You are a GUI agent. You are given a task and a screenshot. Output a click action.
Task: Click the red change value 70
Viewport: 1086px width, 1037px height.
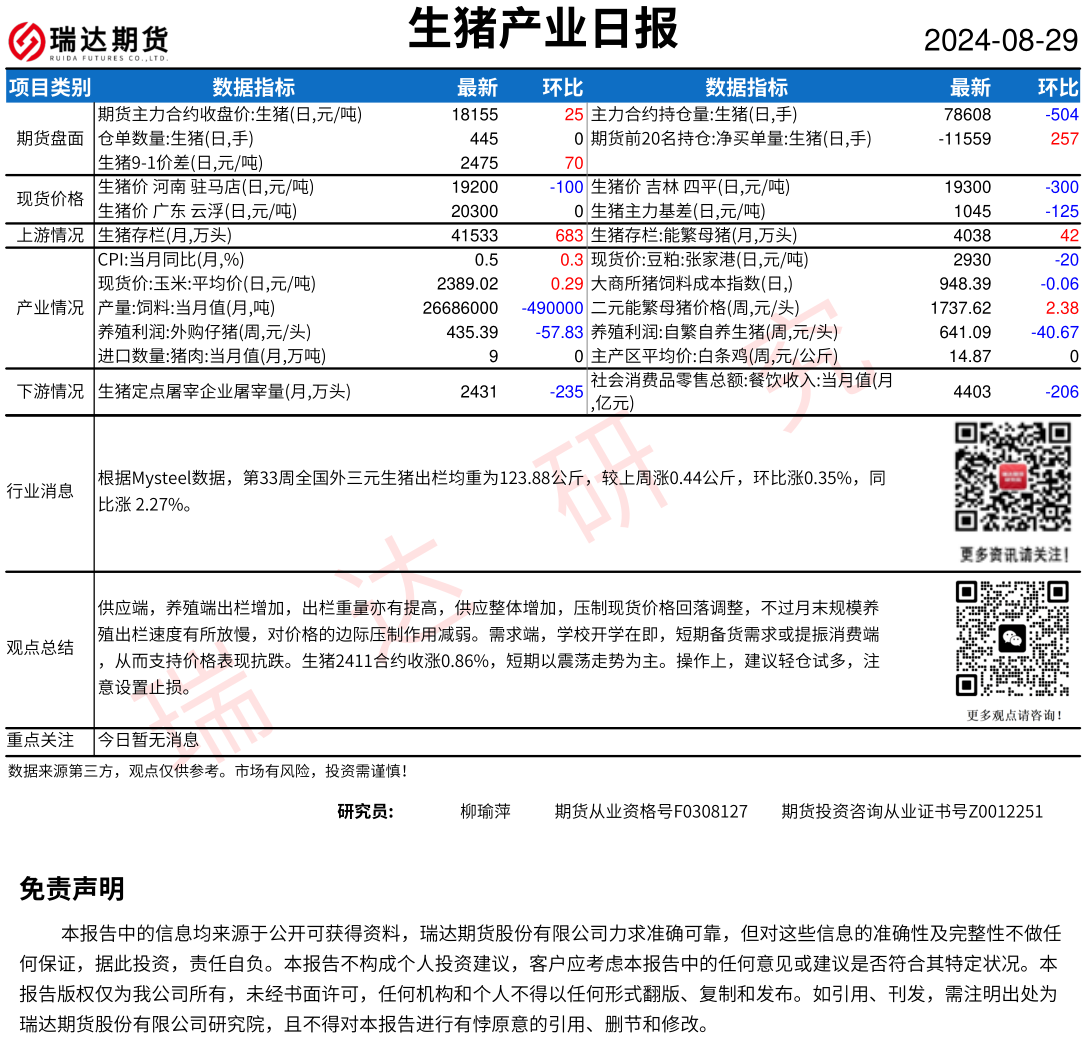point(573,163)
